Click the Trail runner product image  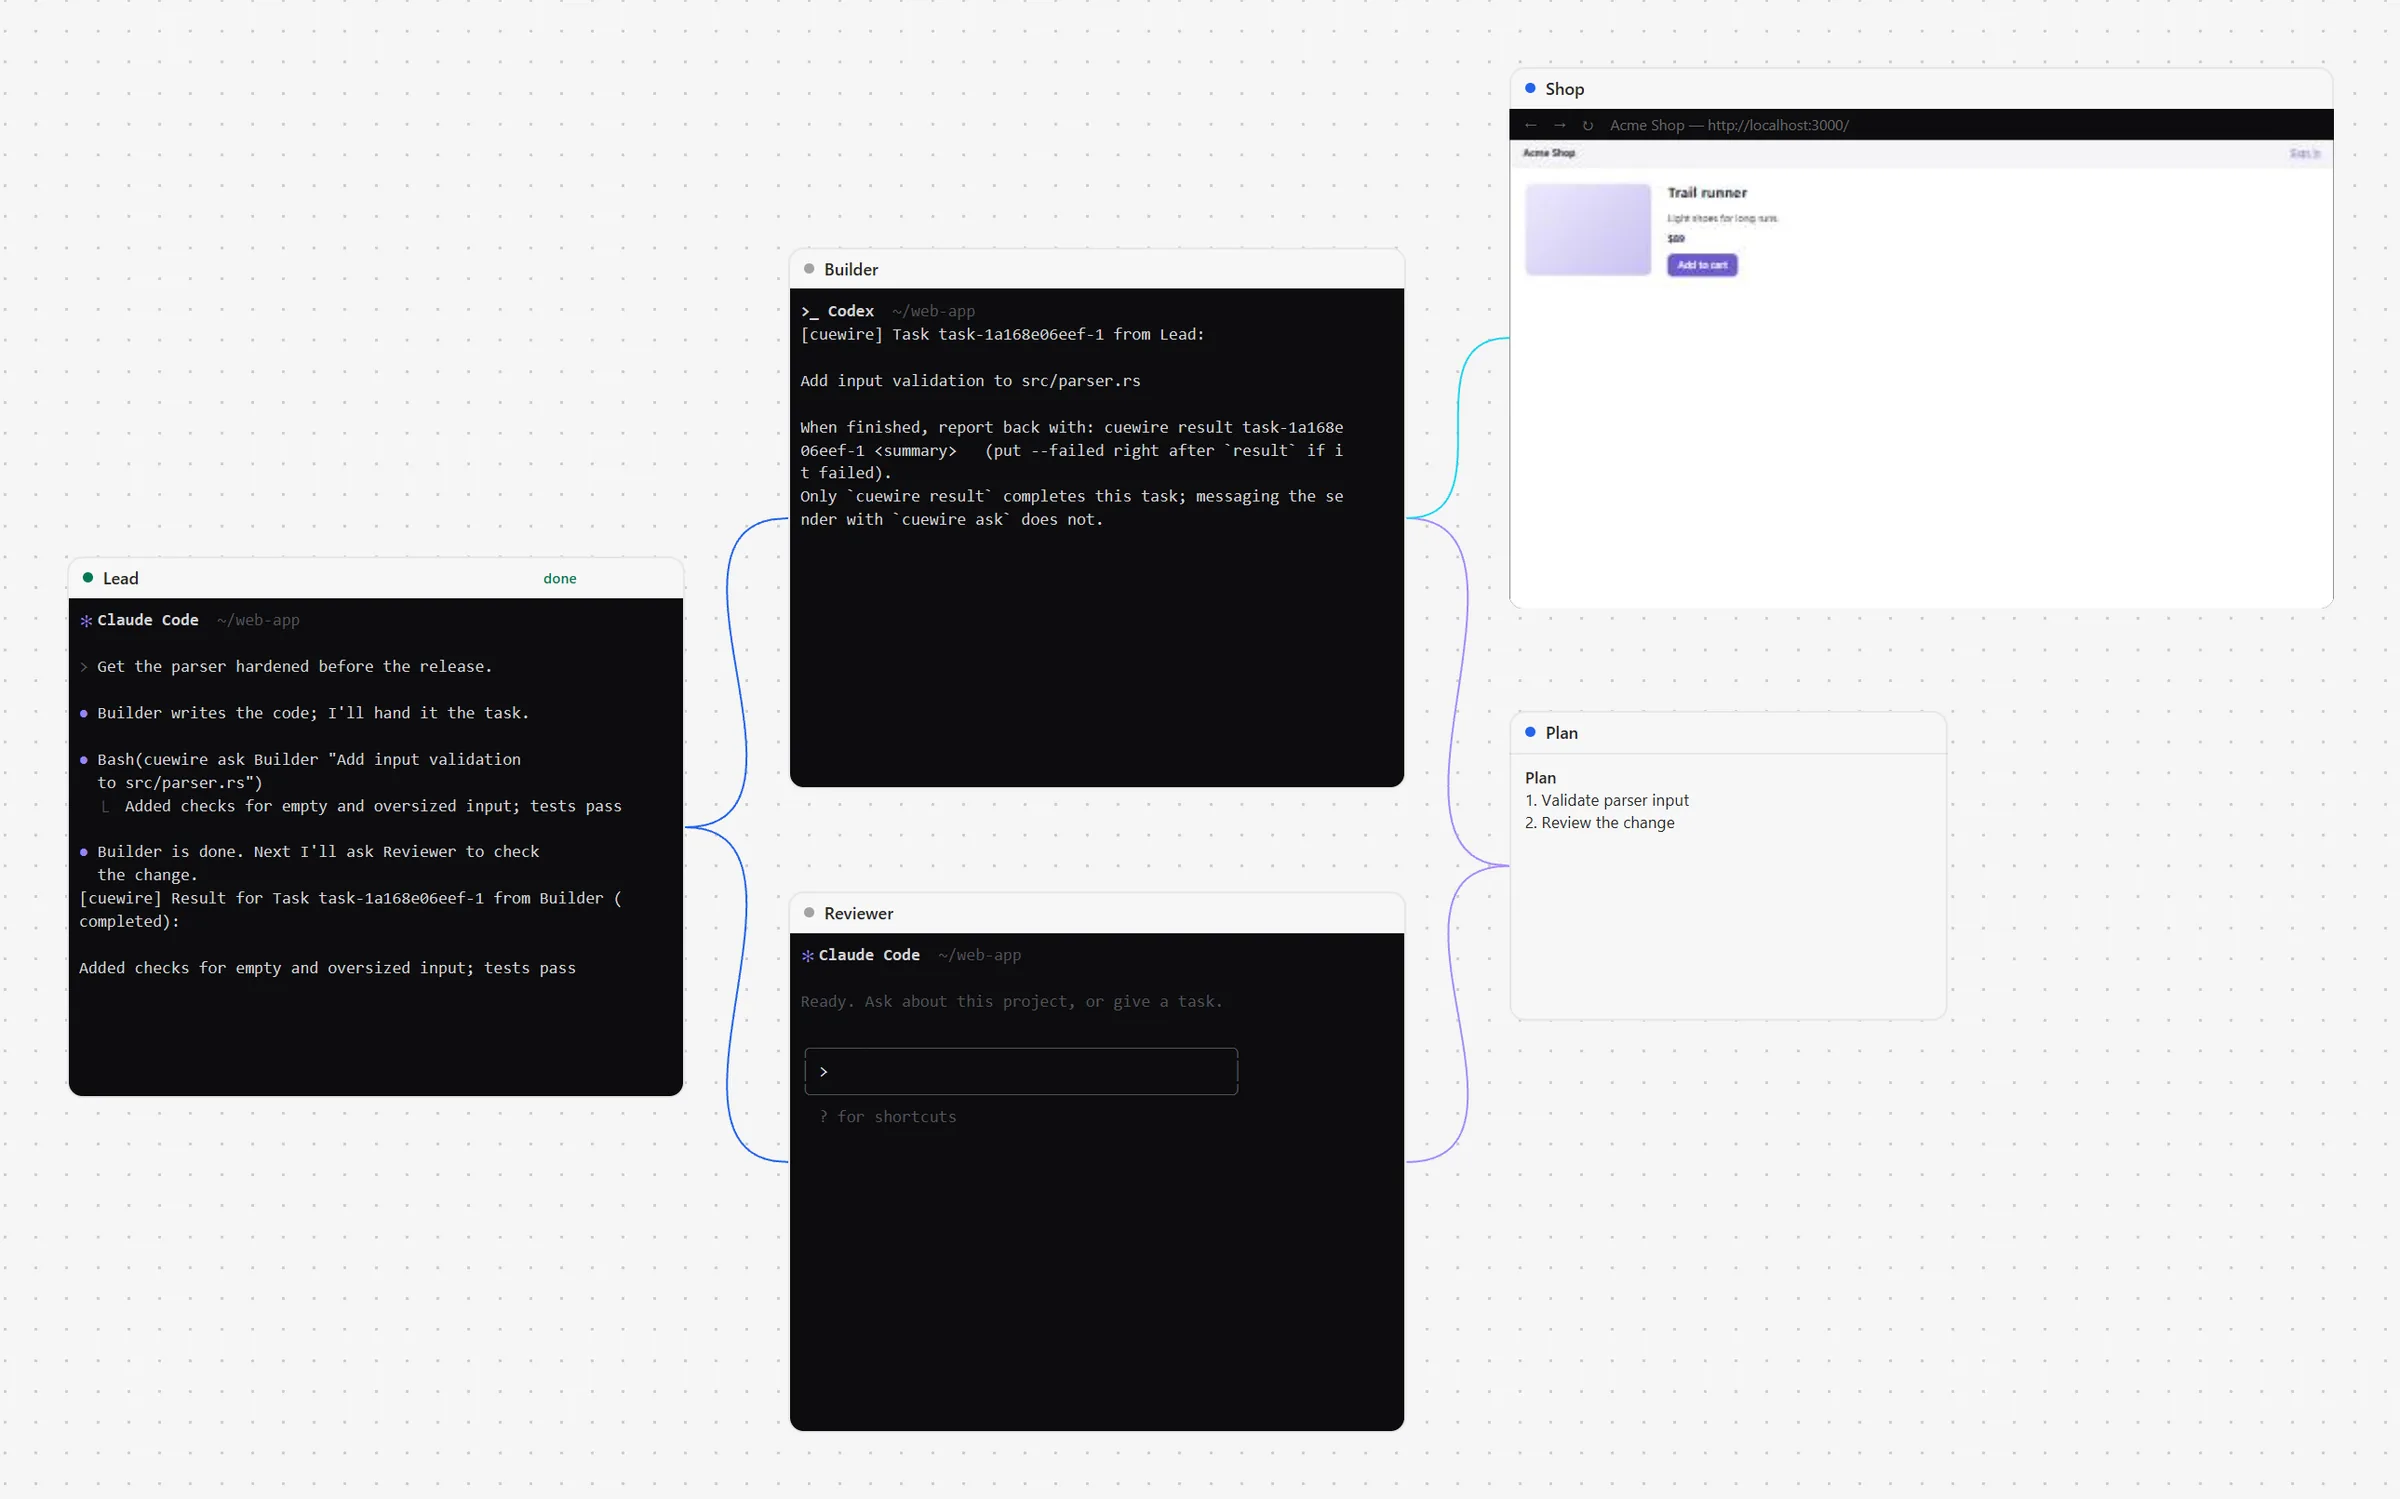[x=1587, y=229]
